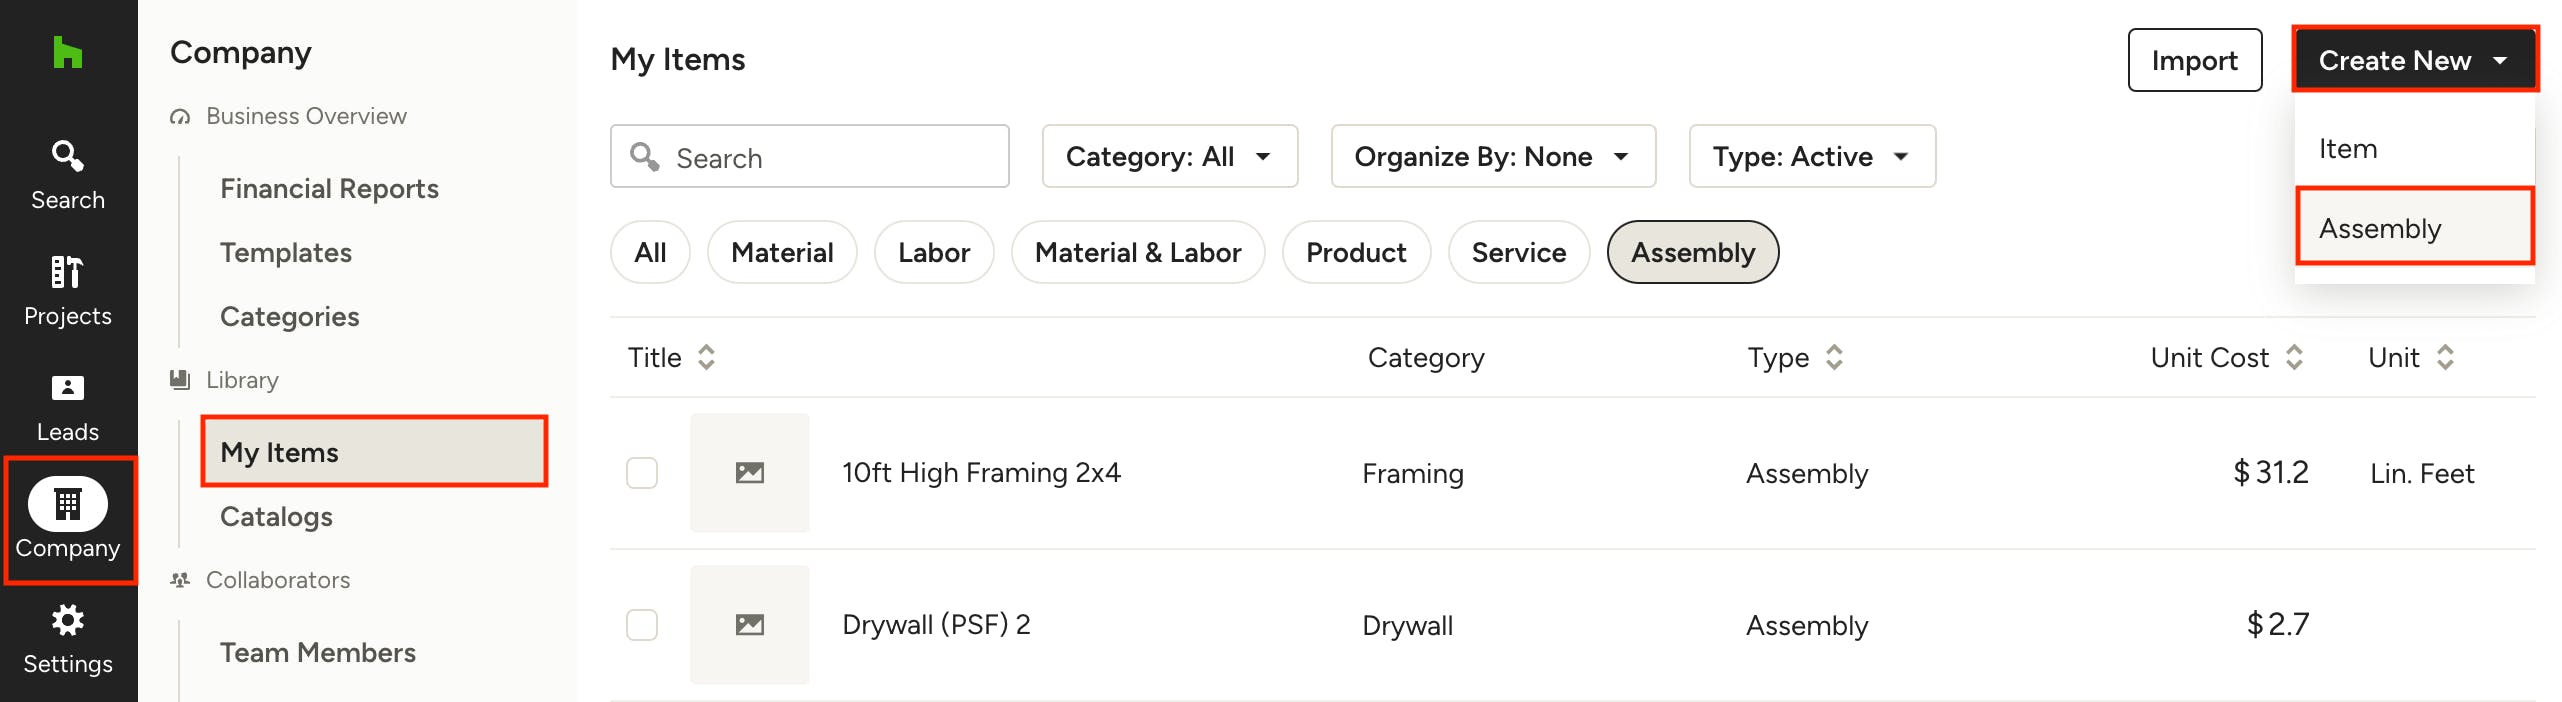Select the Assembly filter chip

click(x=1692, y=252)
